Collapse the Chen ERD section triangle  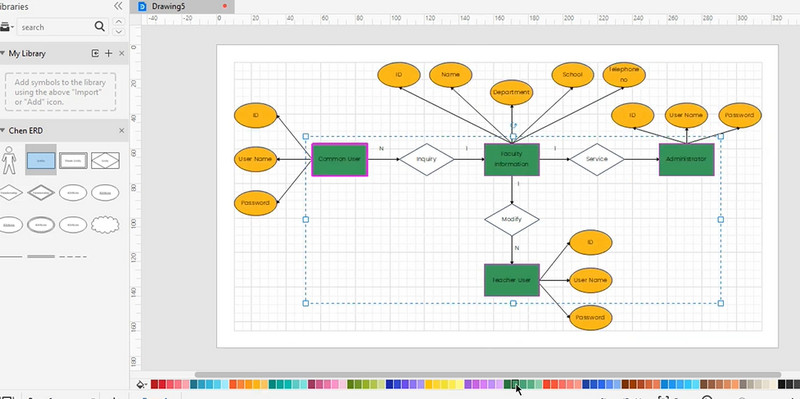pyautogui.click(x=3, y=131)
